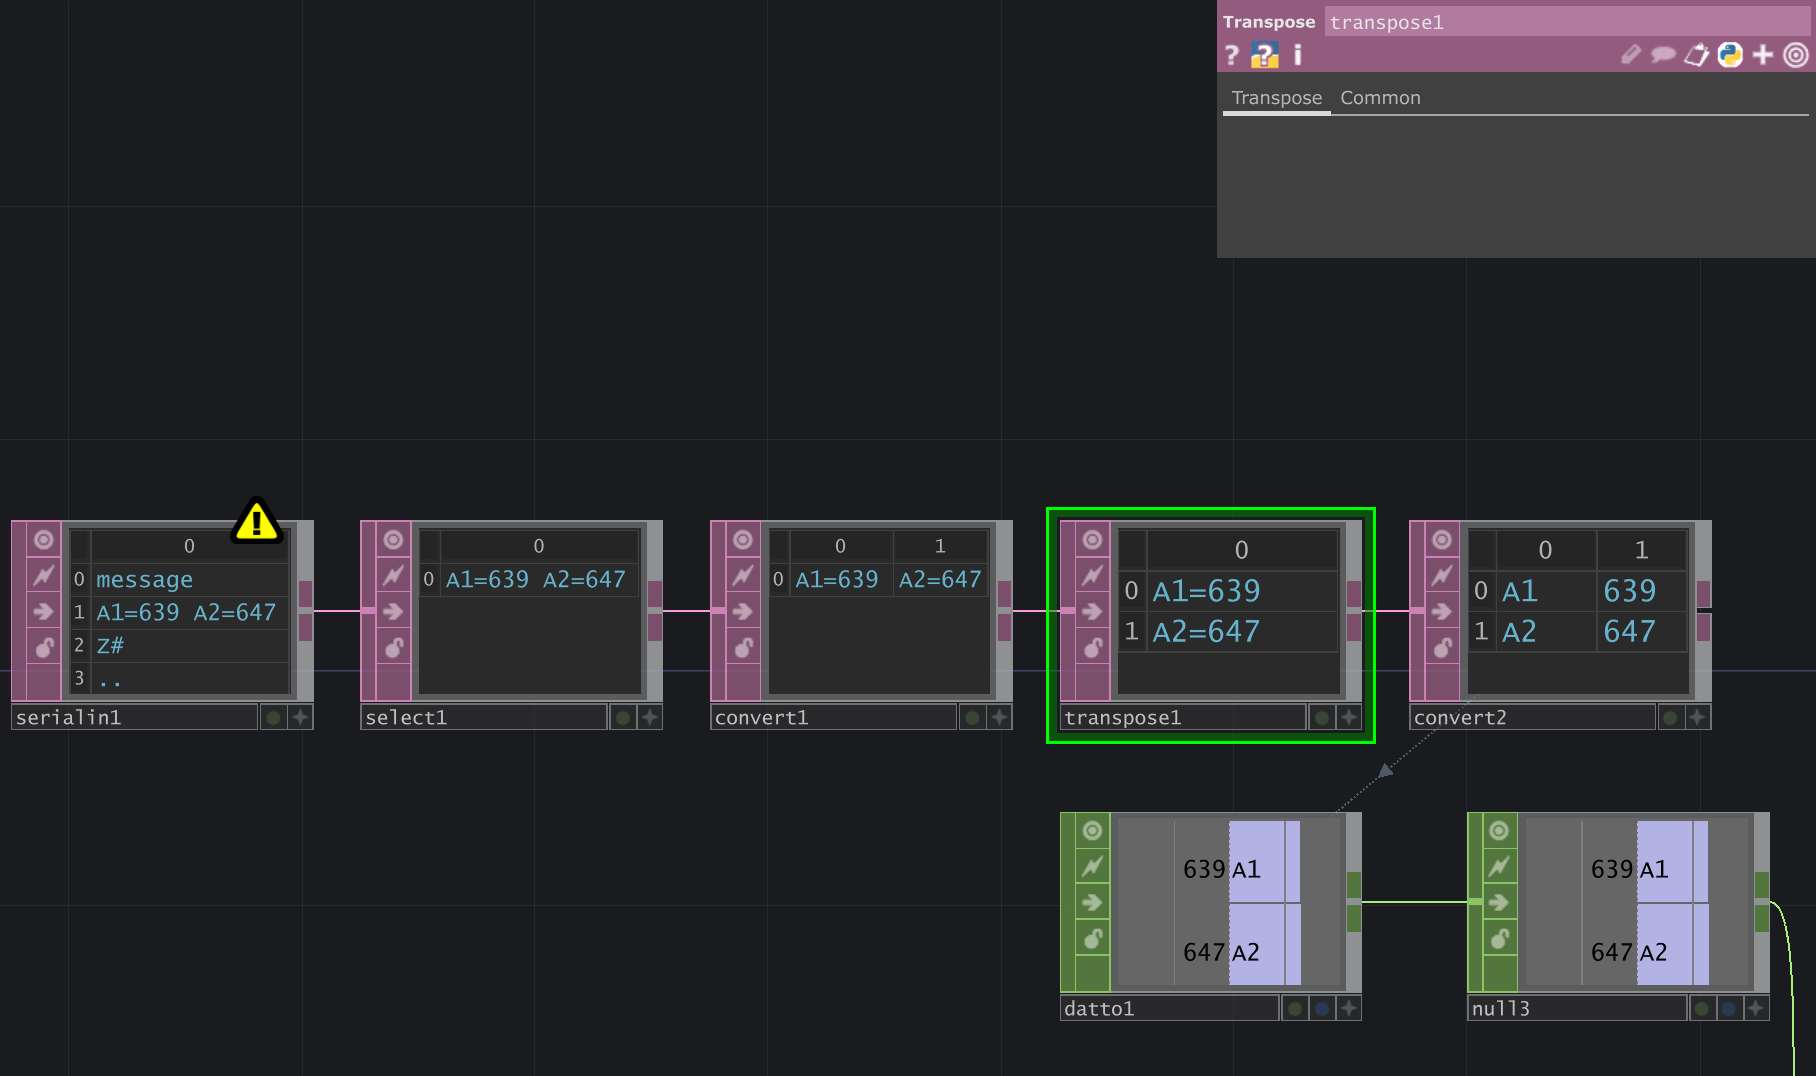Click the clipboard copy parameters icon
Viewport: 1816px width, 1076px height.
click(x=1696, y=55)
